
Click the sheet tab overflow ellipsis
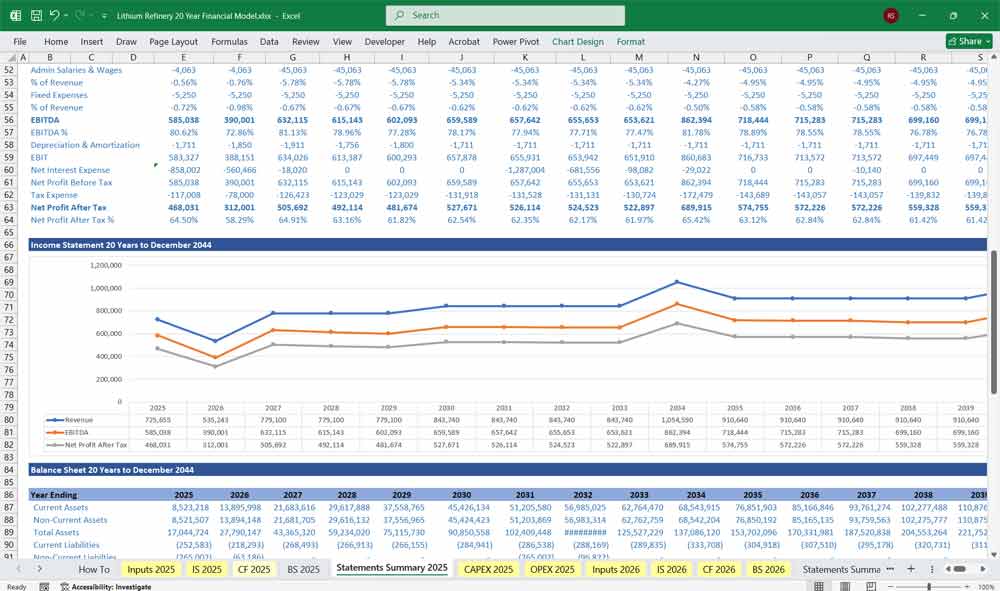point(890,567)
